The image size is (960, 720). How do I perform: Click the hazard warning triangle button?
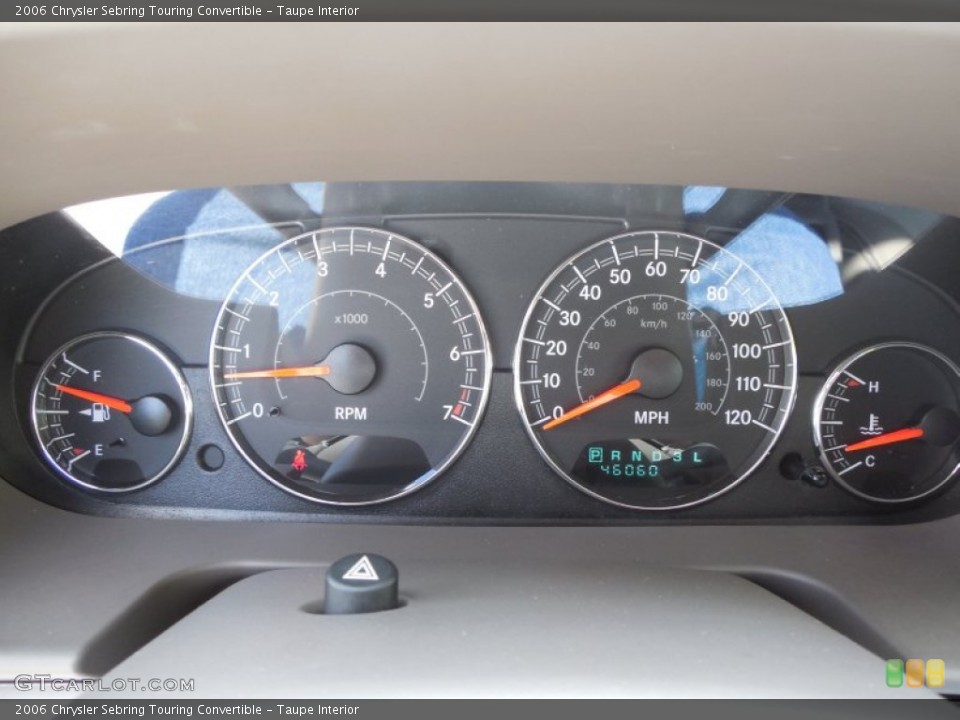361,582
